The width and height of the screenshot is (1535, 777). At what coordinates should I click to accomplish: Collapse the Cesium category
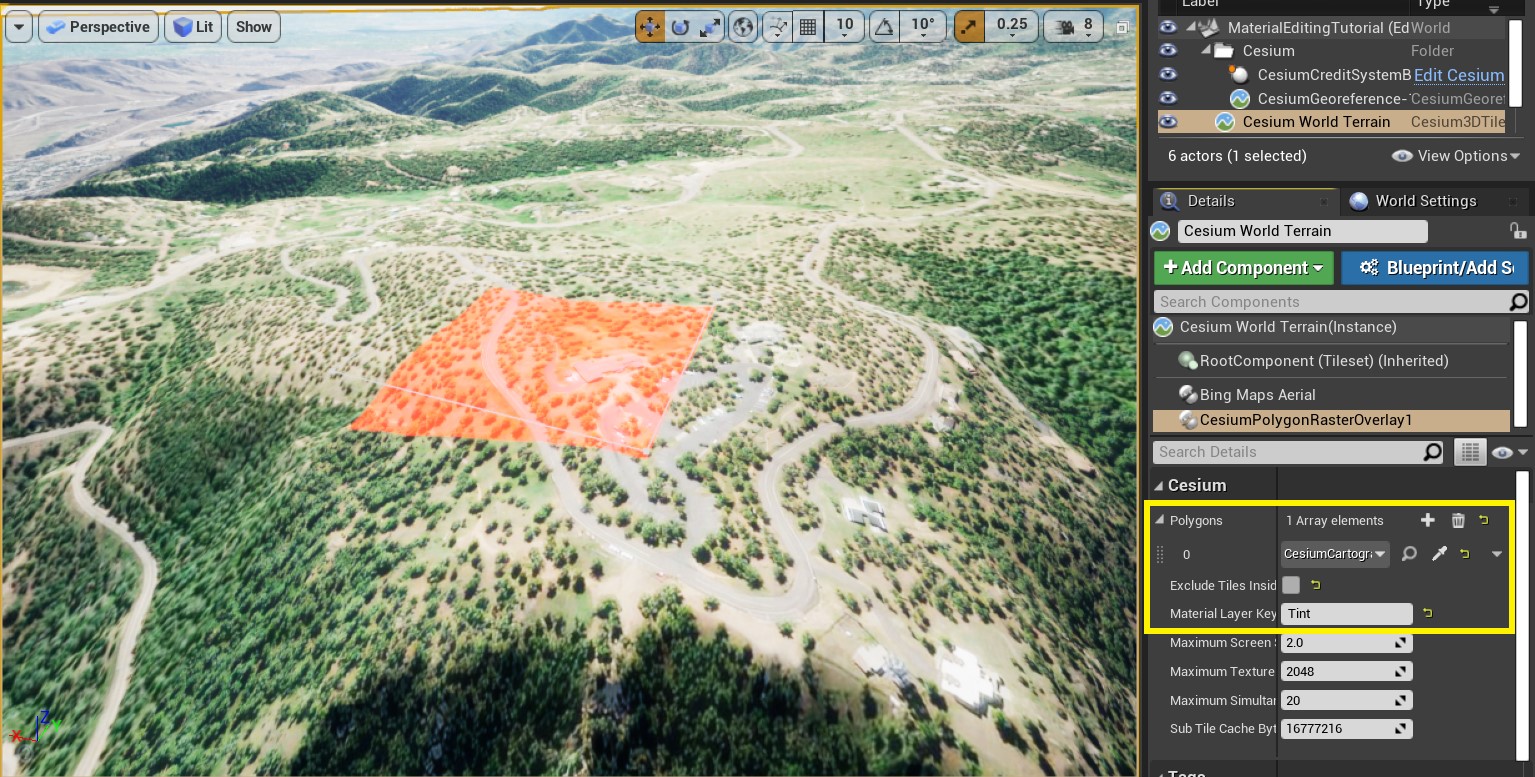coord(1159,486)
